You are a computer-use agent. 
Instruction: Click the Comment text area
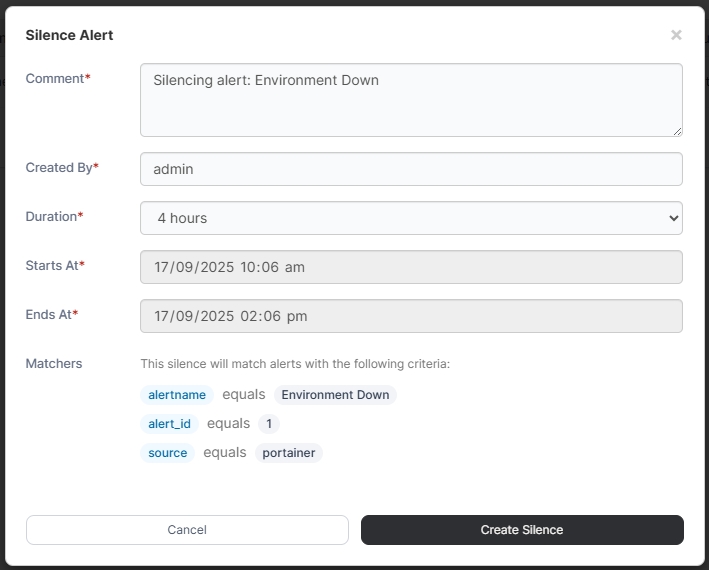click(411, 100)
